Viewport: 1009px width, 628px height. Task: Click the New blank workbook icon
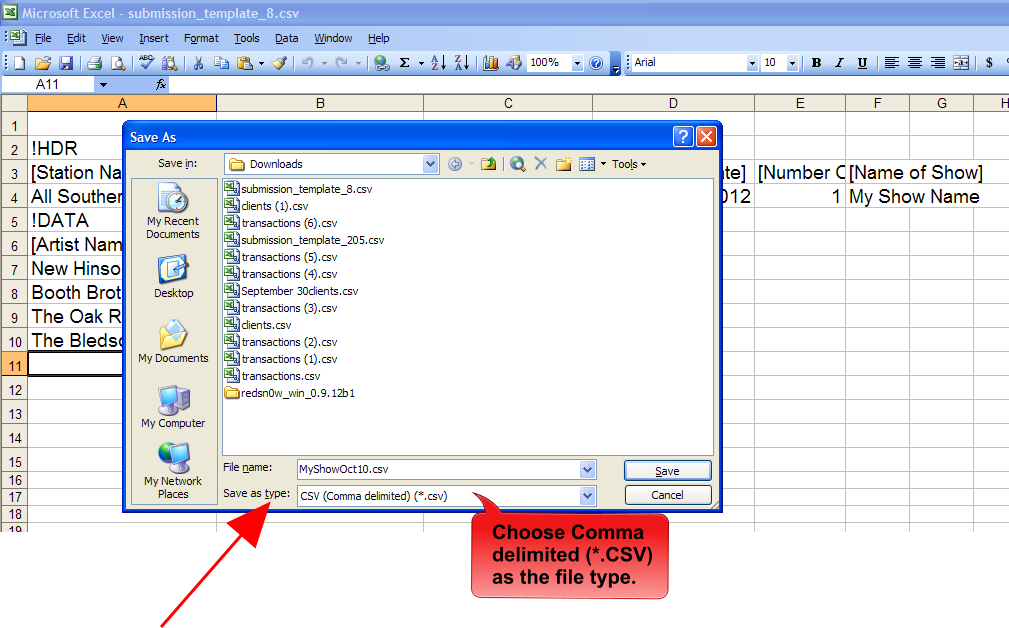19,63
